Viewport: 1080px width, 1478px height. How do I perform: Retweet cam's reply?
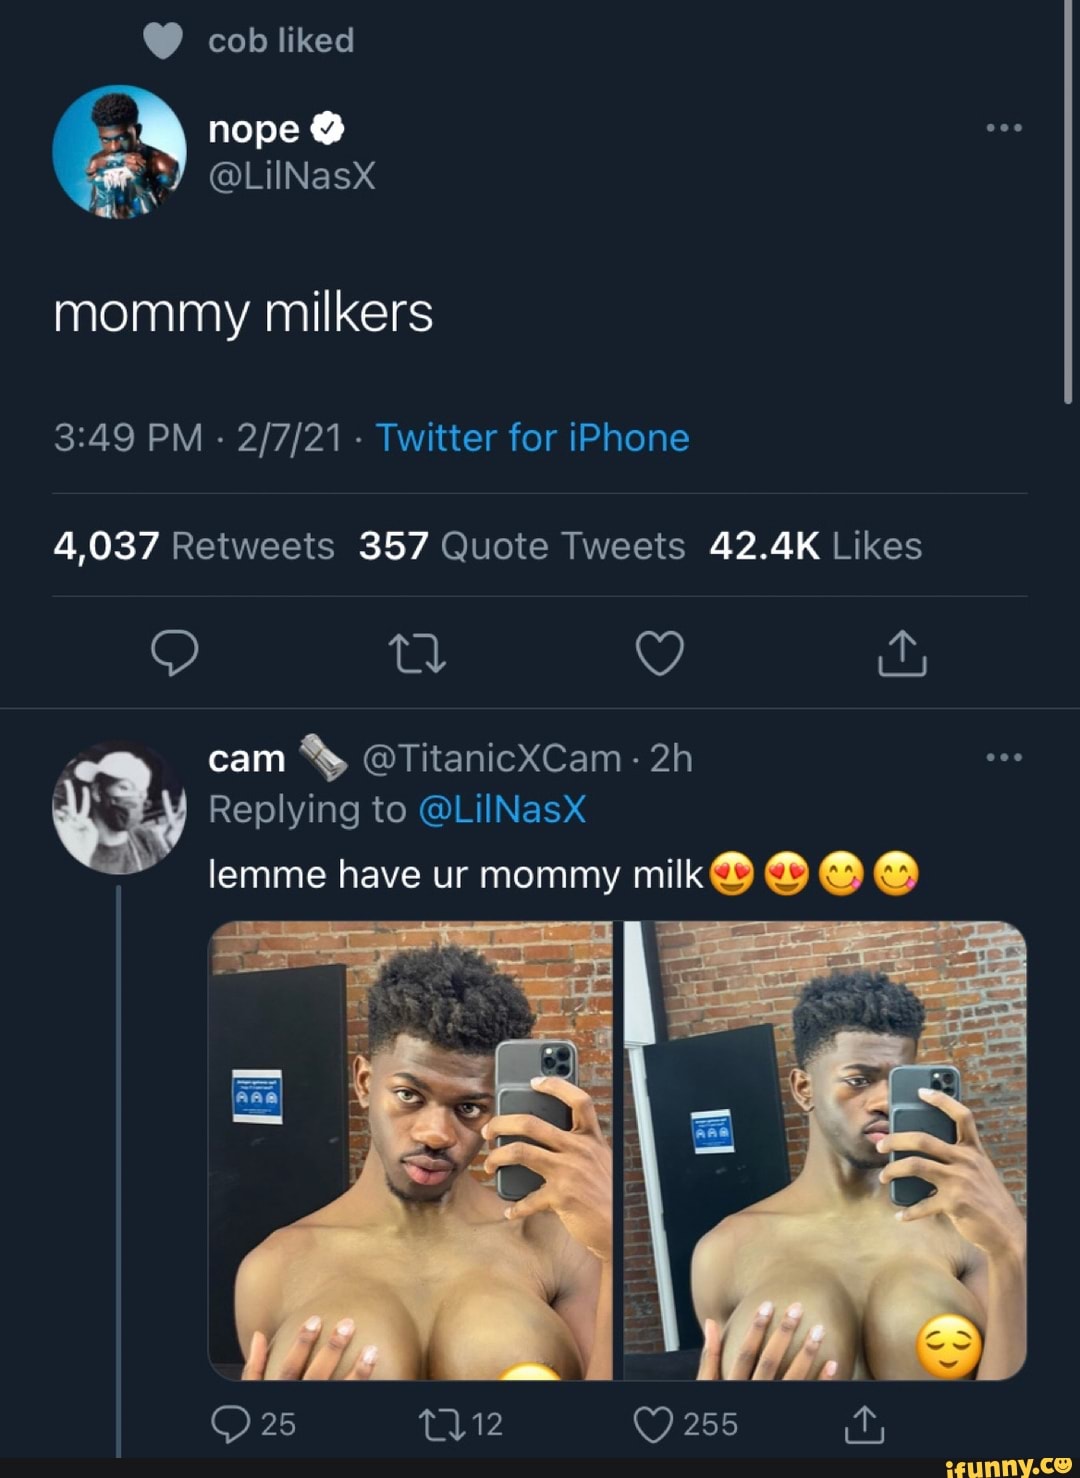(441, 1424)
